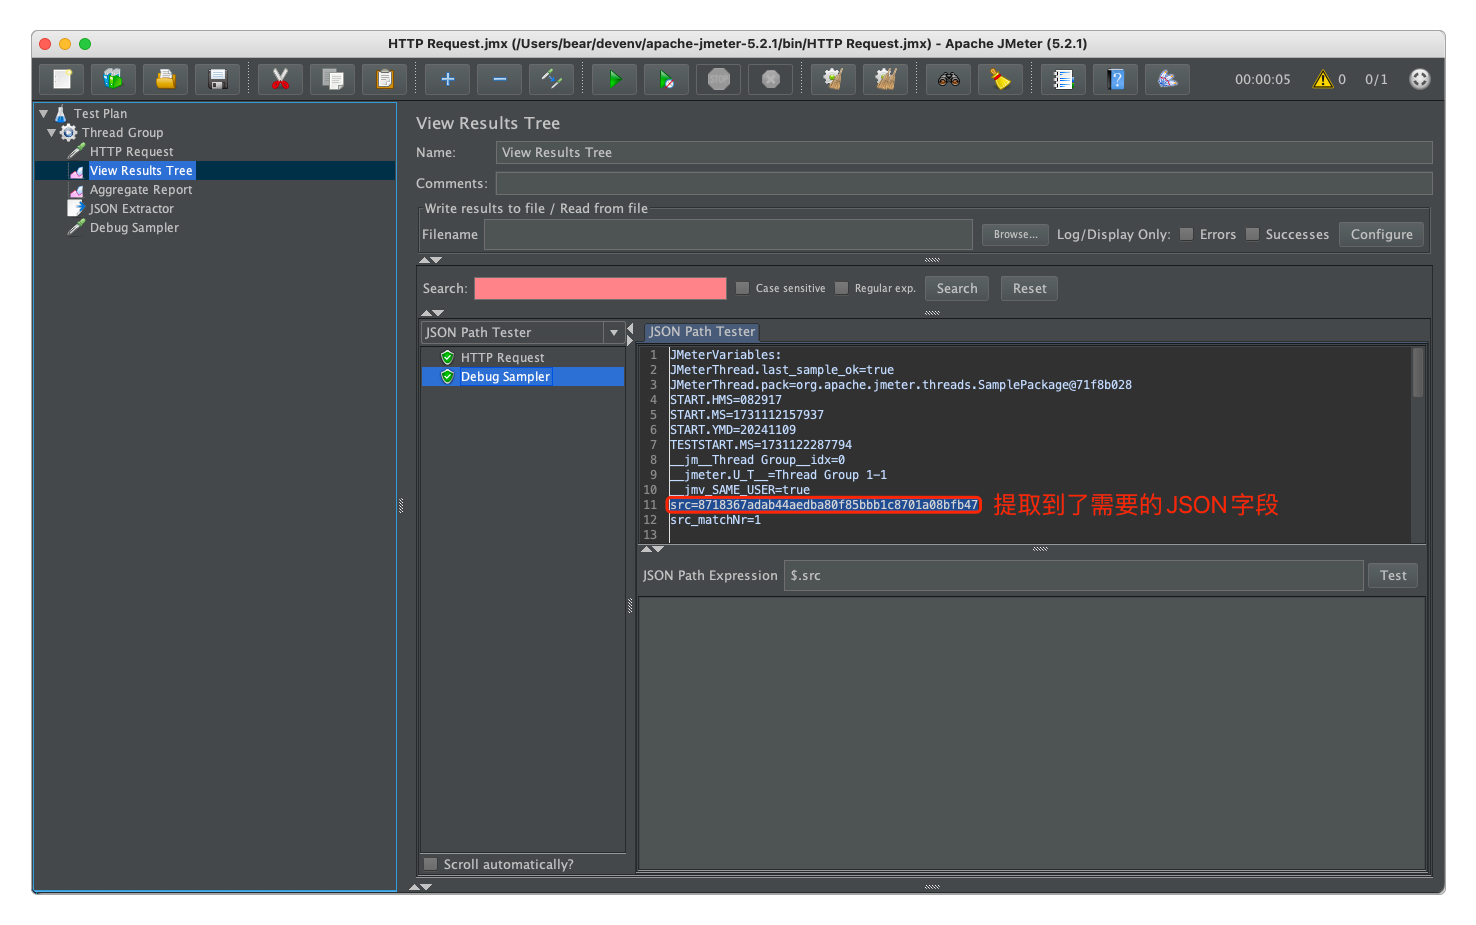This screenshot has width=1476, height=925.
Task: Select View Results Tree in the tree
Action: click(141, 171)
